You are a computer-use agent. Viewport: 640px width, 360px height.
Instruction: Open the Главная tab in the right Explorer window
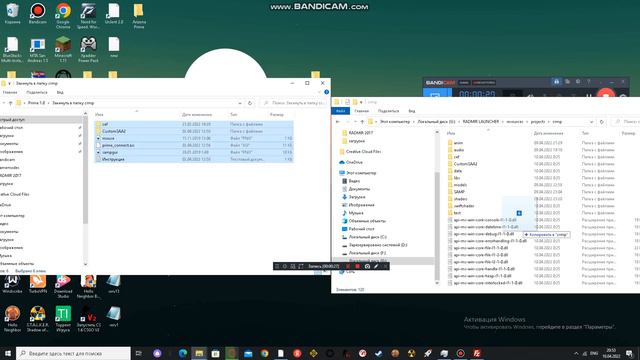pyautogui.click(x=362, y=111)
